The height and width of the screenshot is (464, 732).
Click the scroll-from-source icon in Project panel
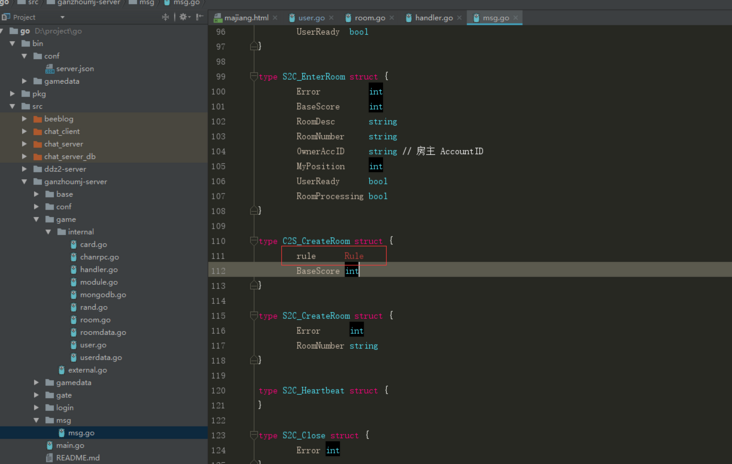tap(165, 17)
